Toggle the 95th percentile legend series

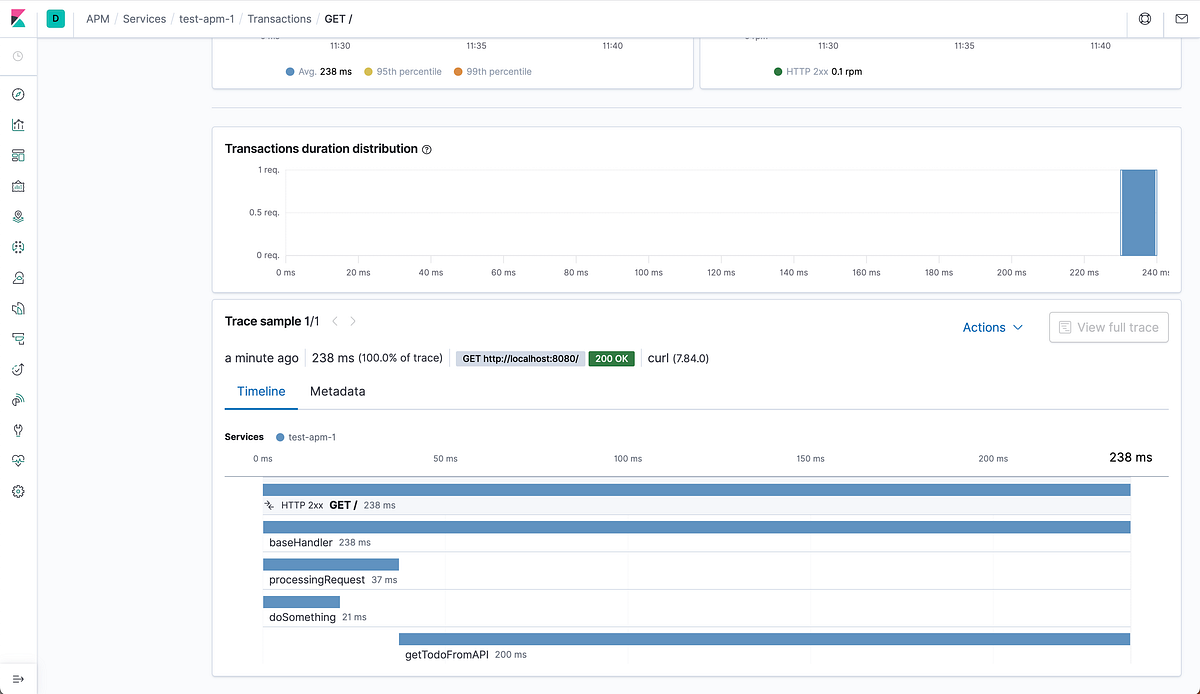click(402, 71)
